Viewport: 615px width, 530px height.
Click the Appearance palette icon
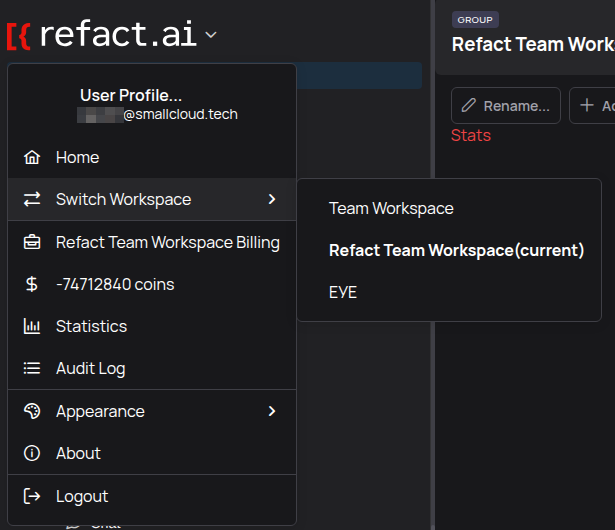click(x=32, y=411)
